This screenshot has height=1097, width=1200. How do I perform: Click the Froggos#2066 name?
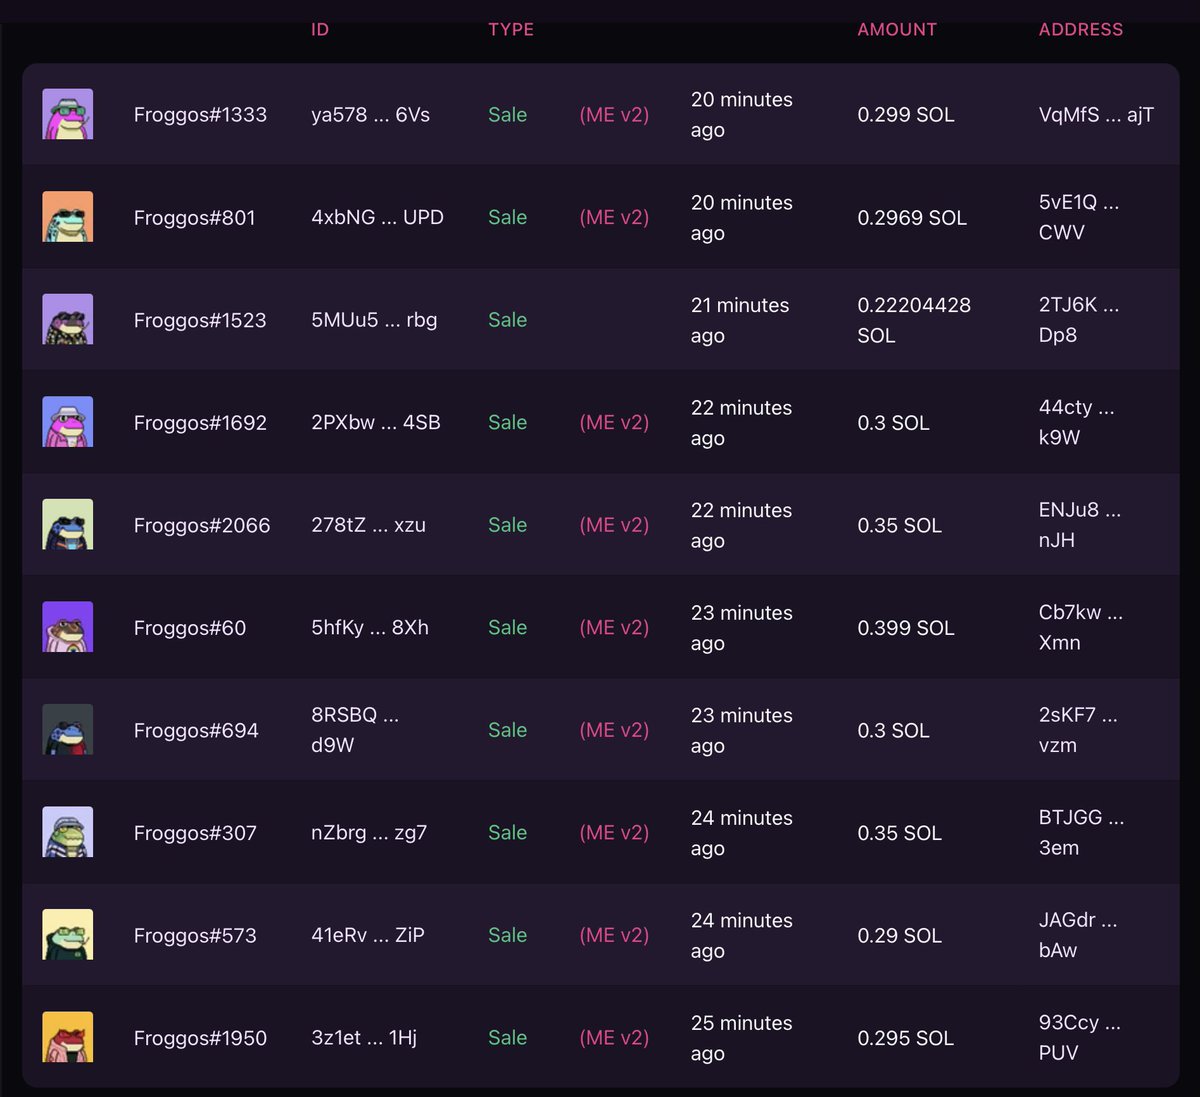coord(202,525)
